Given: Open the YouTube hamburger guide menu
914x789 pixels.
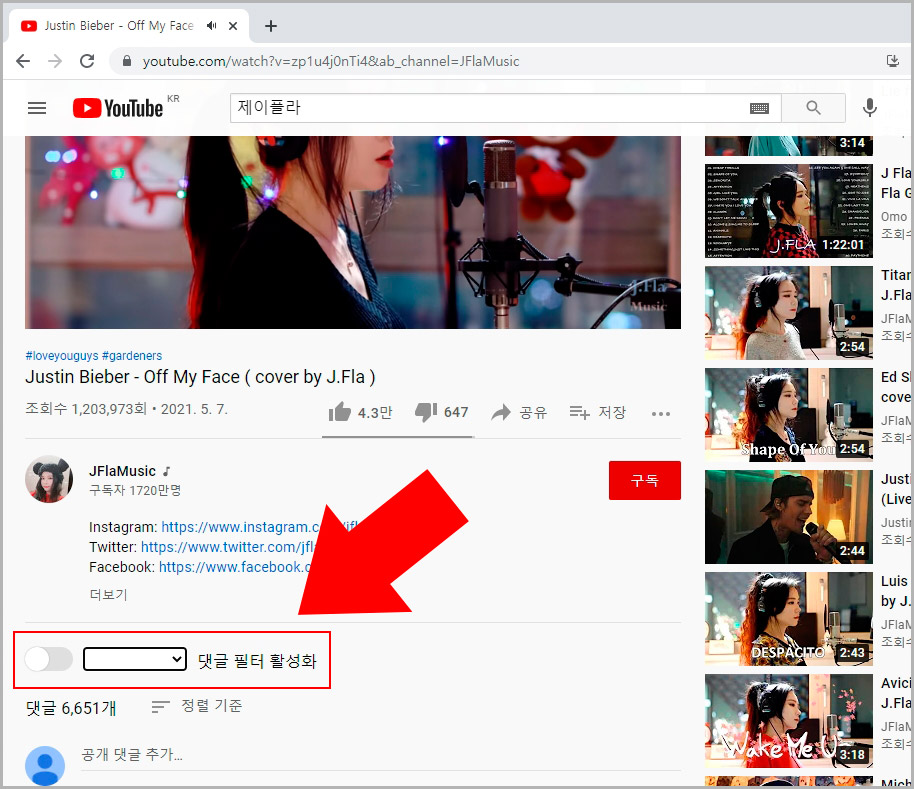Looking at the screenshot, I should pos(37,108).
